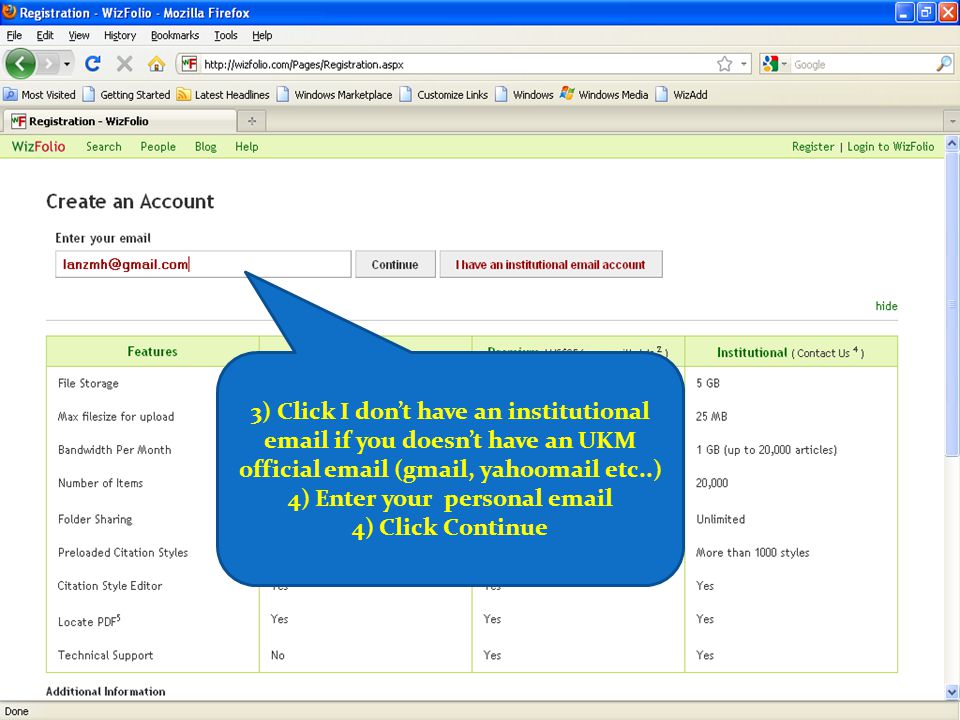This screenshot has width=960, height=720.
Task: Click the Stop loading X icon
Action: [x=124, y=64]
